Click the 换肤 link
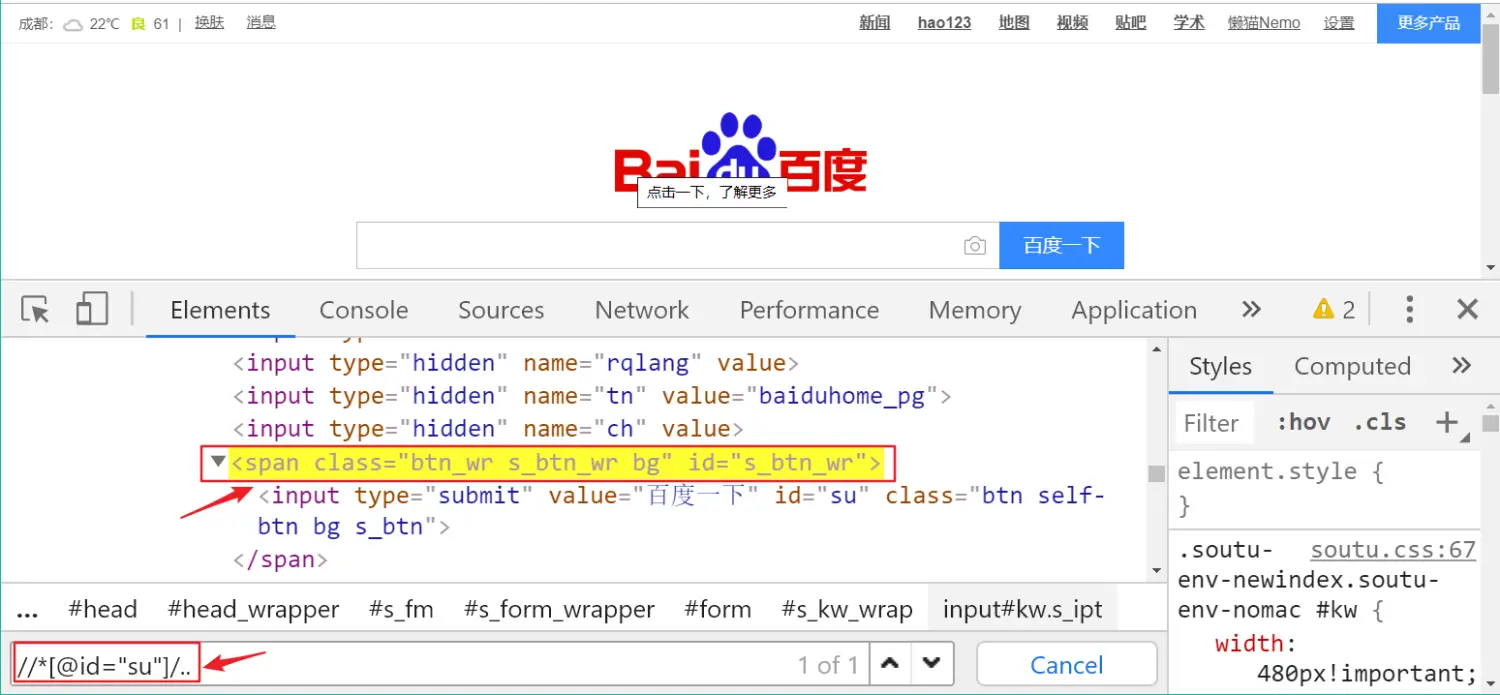1500x695 pixels. 209,23
